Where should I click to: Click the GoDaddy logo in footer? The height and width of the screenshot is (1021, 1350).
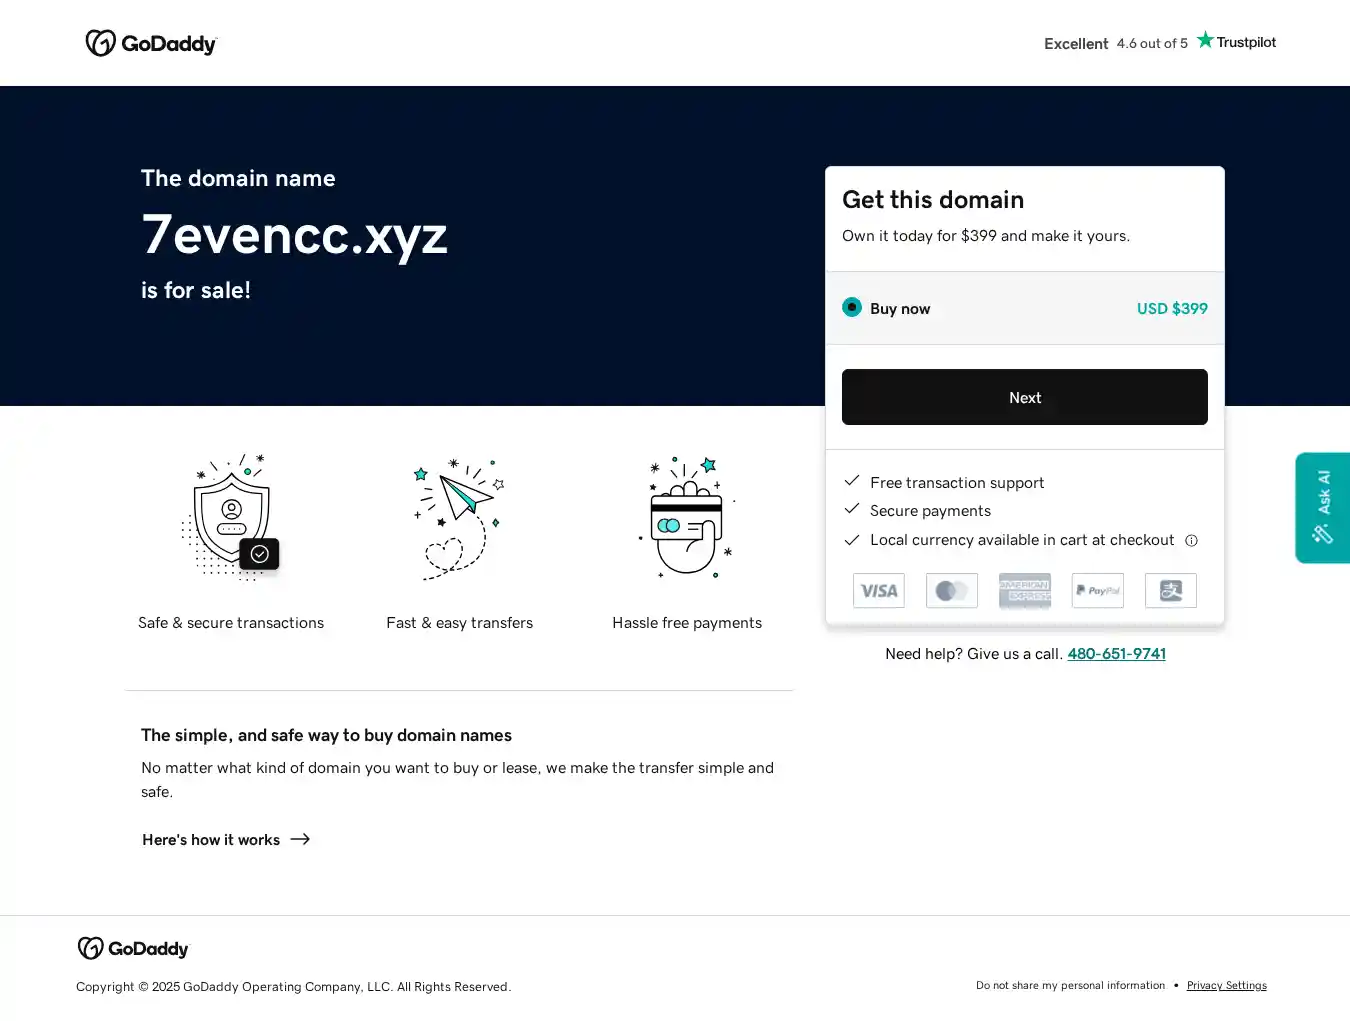[133, 948]
